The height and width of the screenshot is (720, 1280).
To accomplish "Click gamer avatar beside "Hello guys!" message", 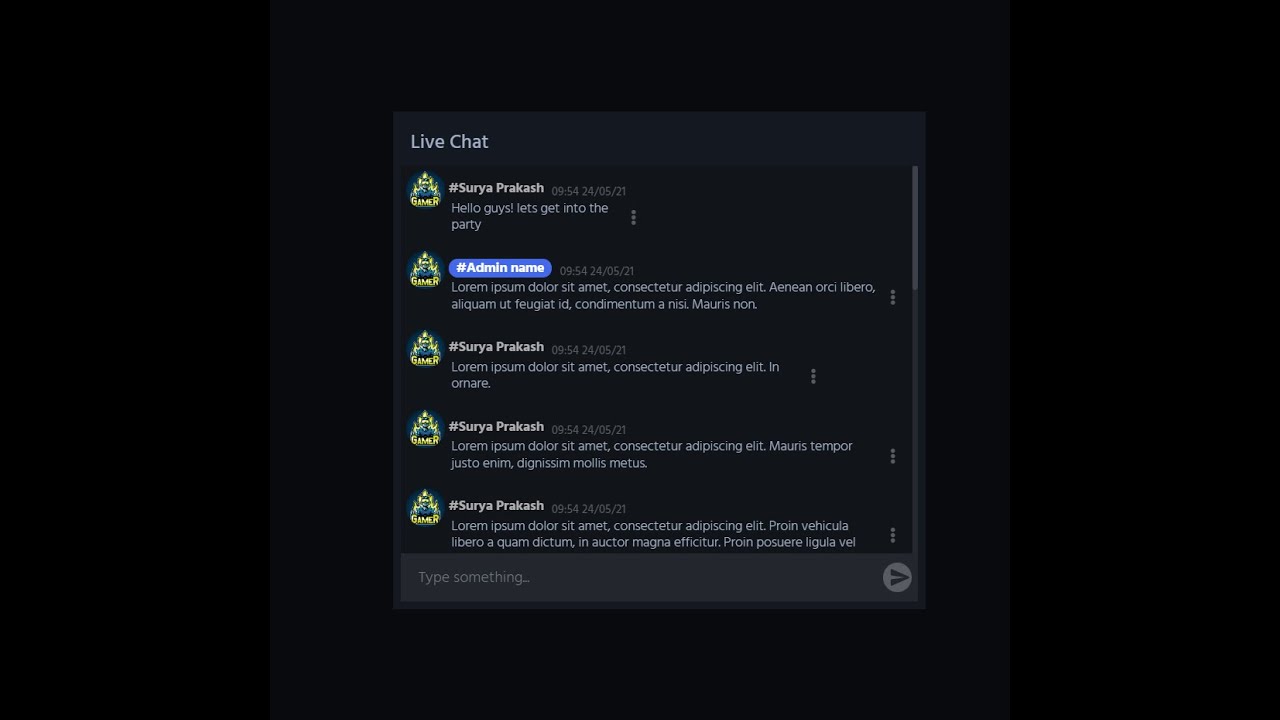I will pyautogui.click(x=426, y=190).
